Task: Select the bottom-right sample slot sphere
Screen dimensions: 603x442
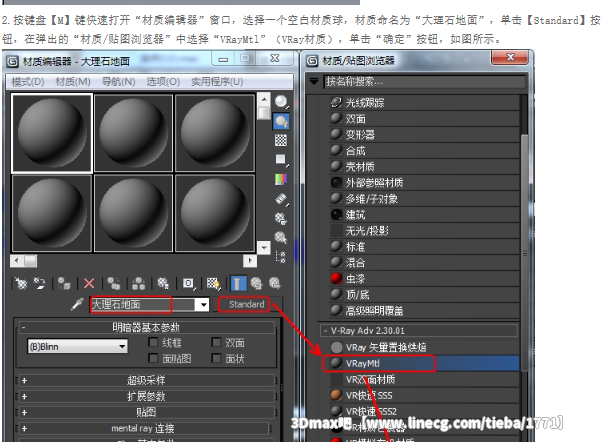Action: click(x=215, y=213)
